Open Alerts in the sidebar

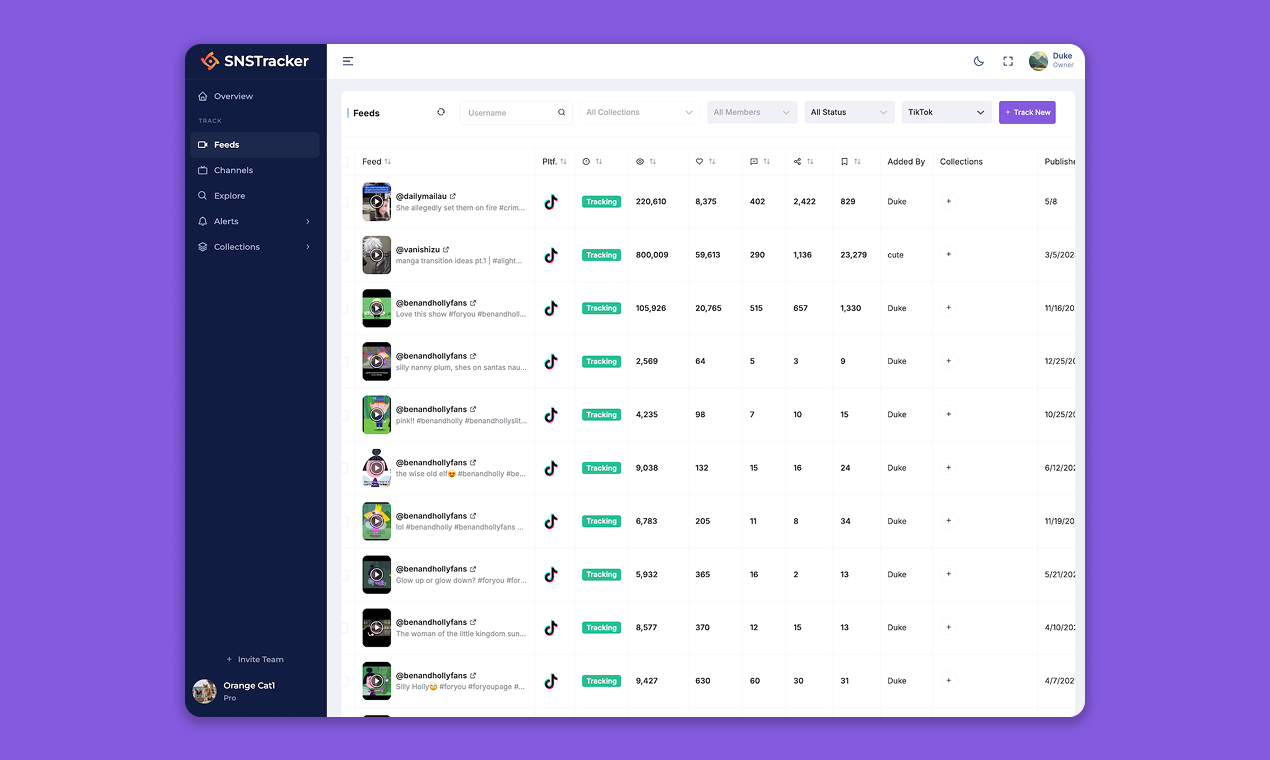click(x=254, y=221)
